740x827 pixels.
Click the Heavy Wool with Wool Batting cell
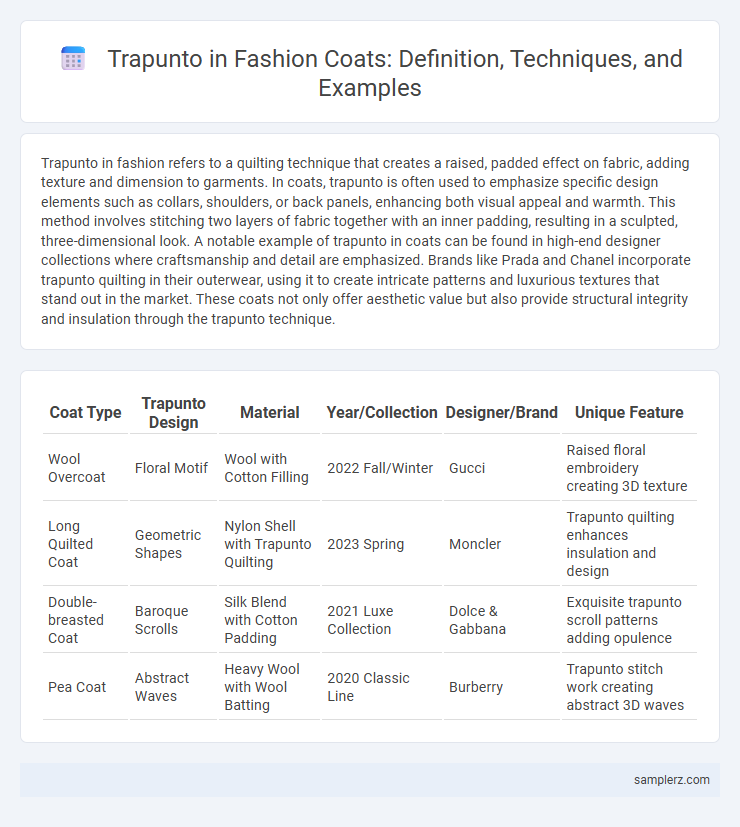270,687
